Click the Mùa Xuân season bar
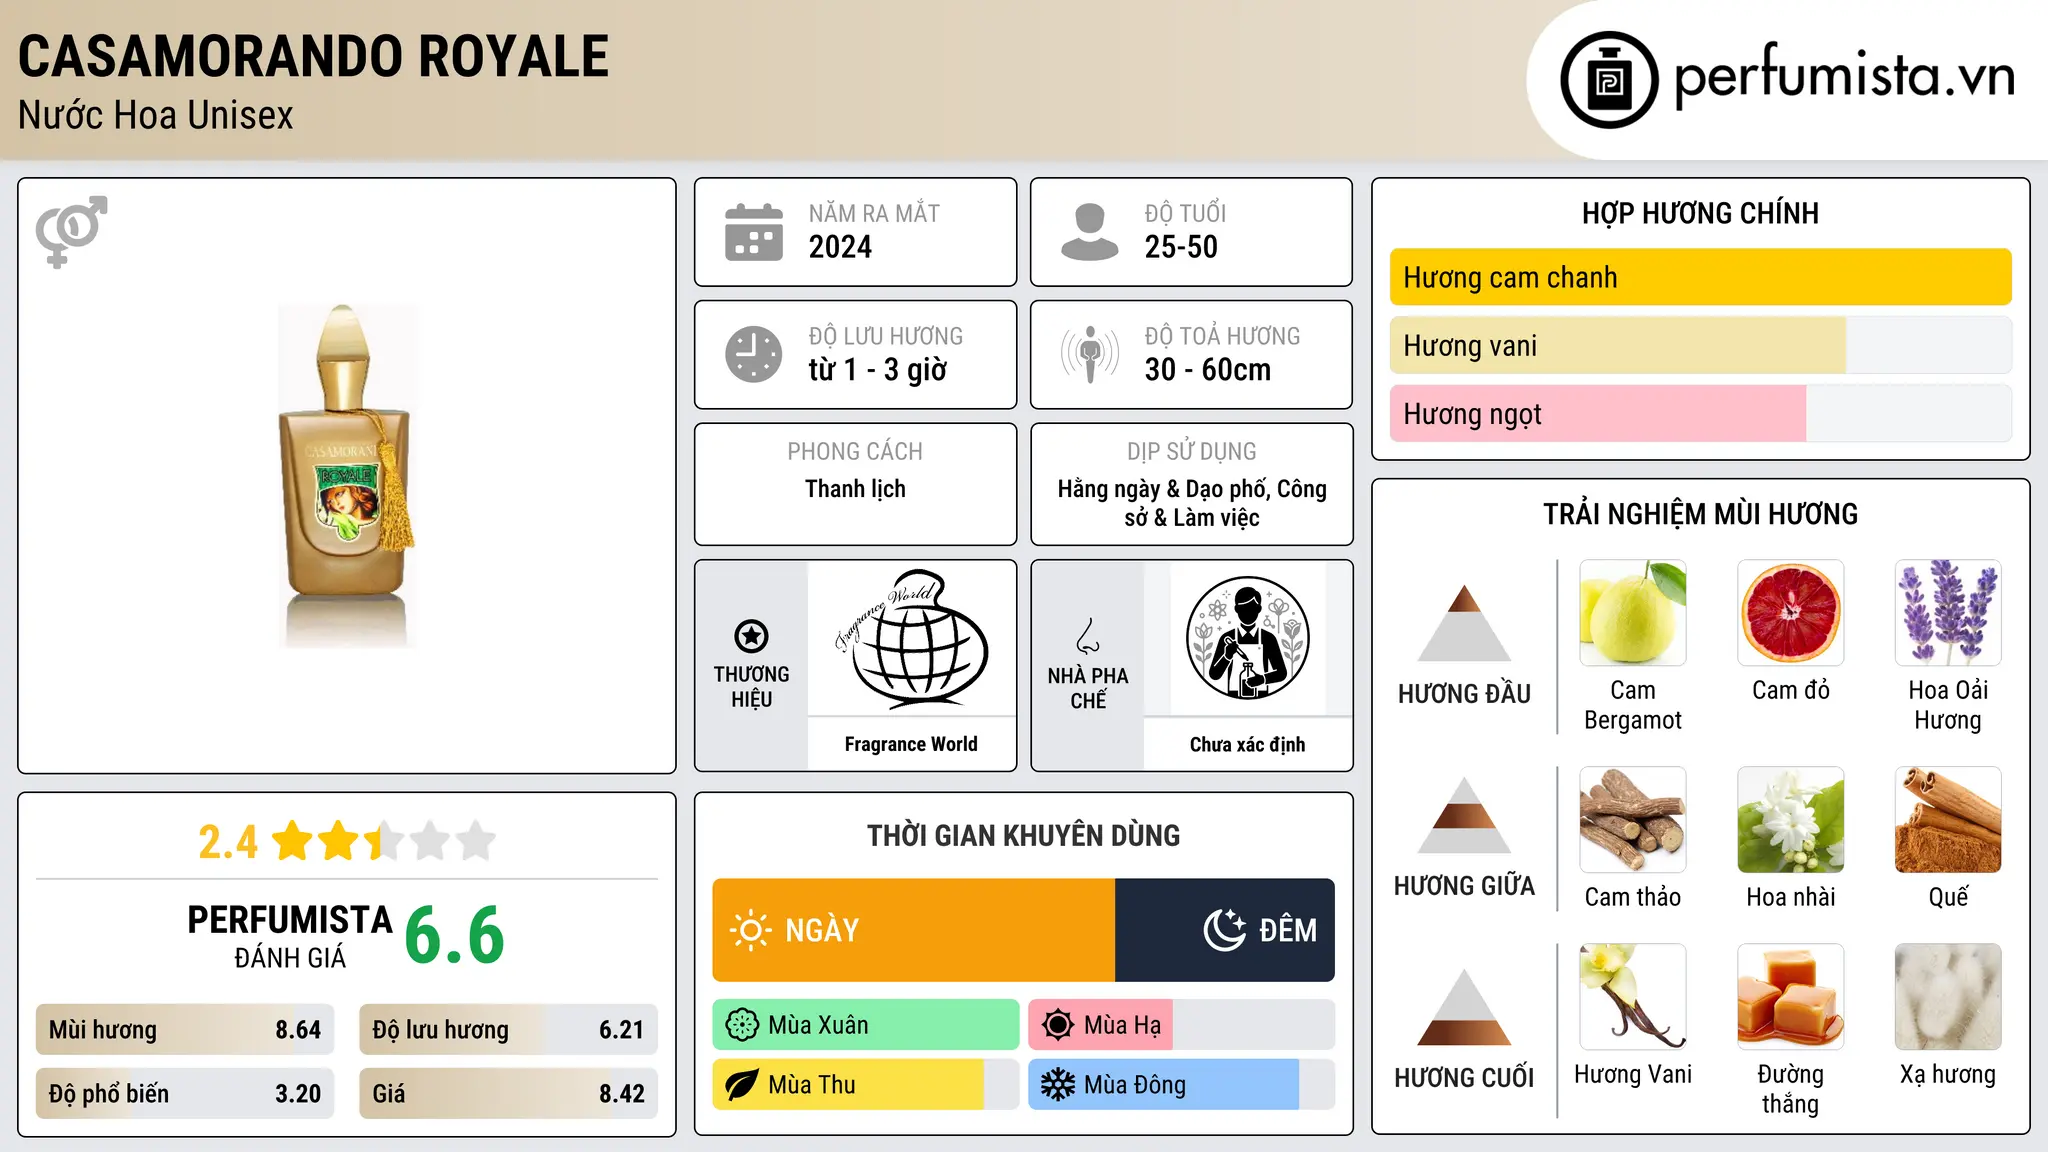This screenshot has width=2048, height=1152. [x=866, y=1025]
